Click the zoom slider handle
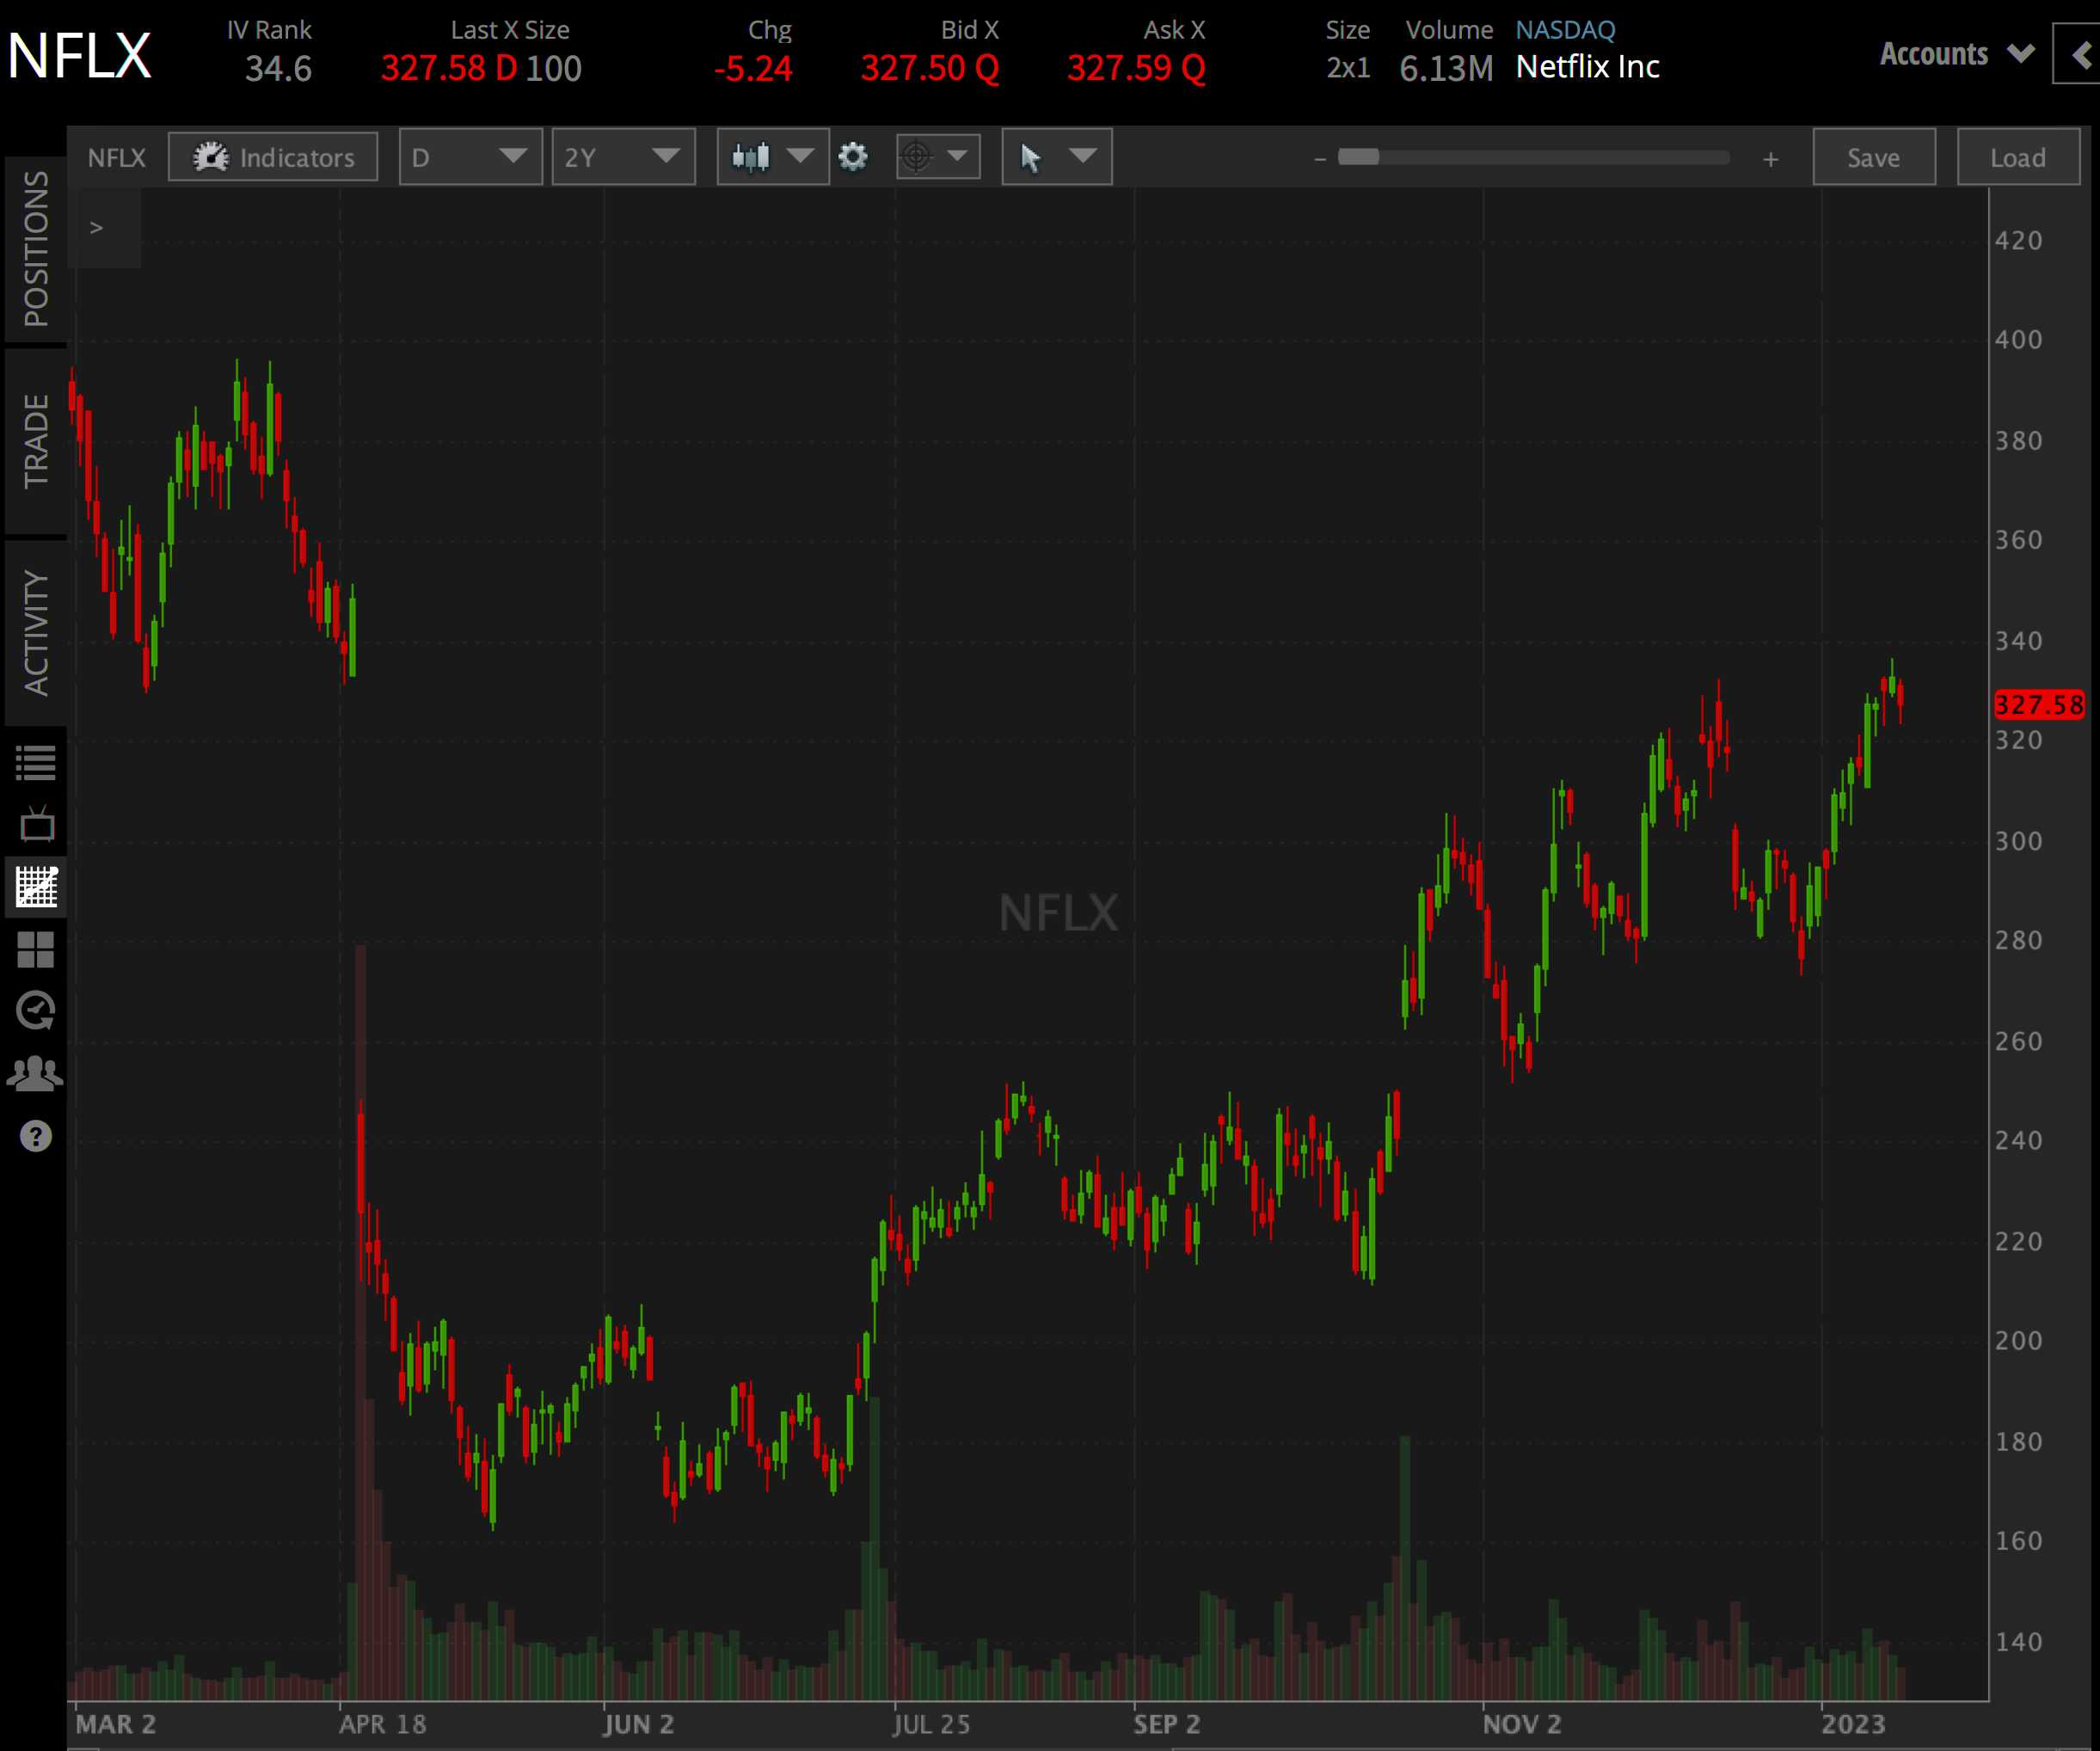This screenshot has height=1751, width=2100. click(1359, 157)
